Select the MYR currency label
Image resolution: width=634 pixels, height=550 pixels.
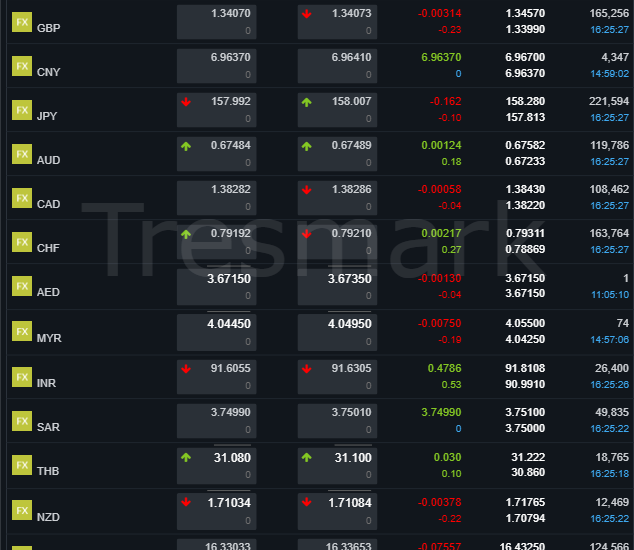click(x=49, y=338)
